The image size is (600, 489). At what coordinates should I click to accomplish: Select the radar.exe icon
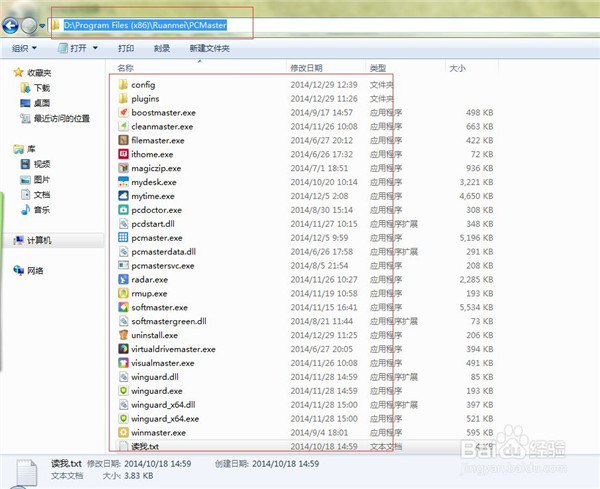[123, 280]
